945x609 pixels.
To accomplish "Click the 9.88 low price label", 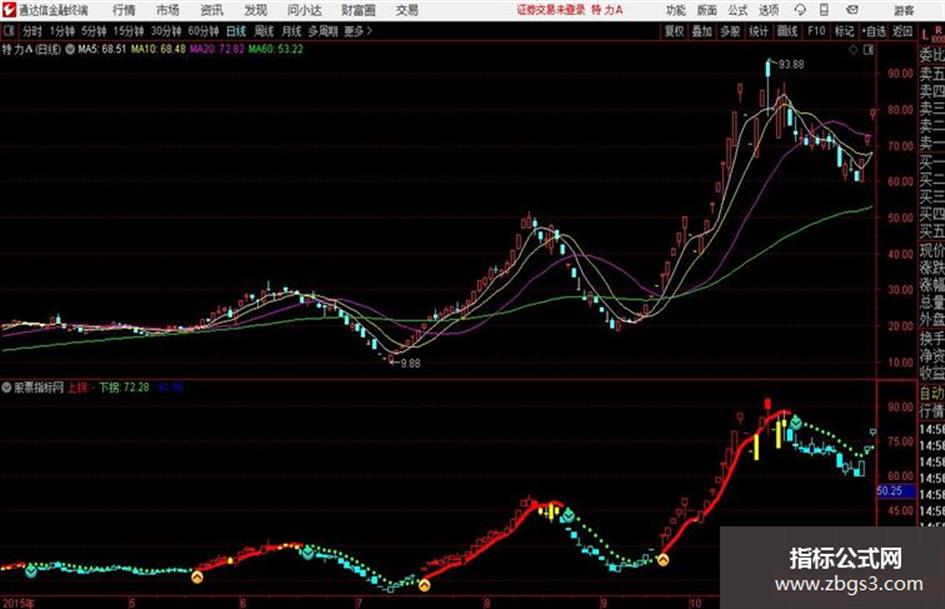I will click(x=410, y=363).
